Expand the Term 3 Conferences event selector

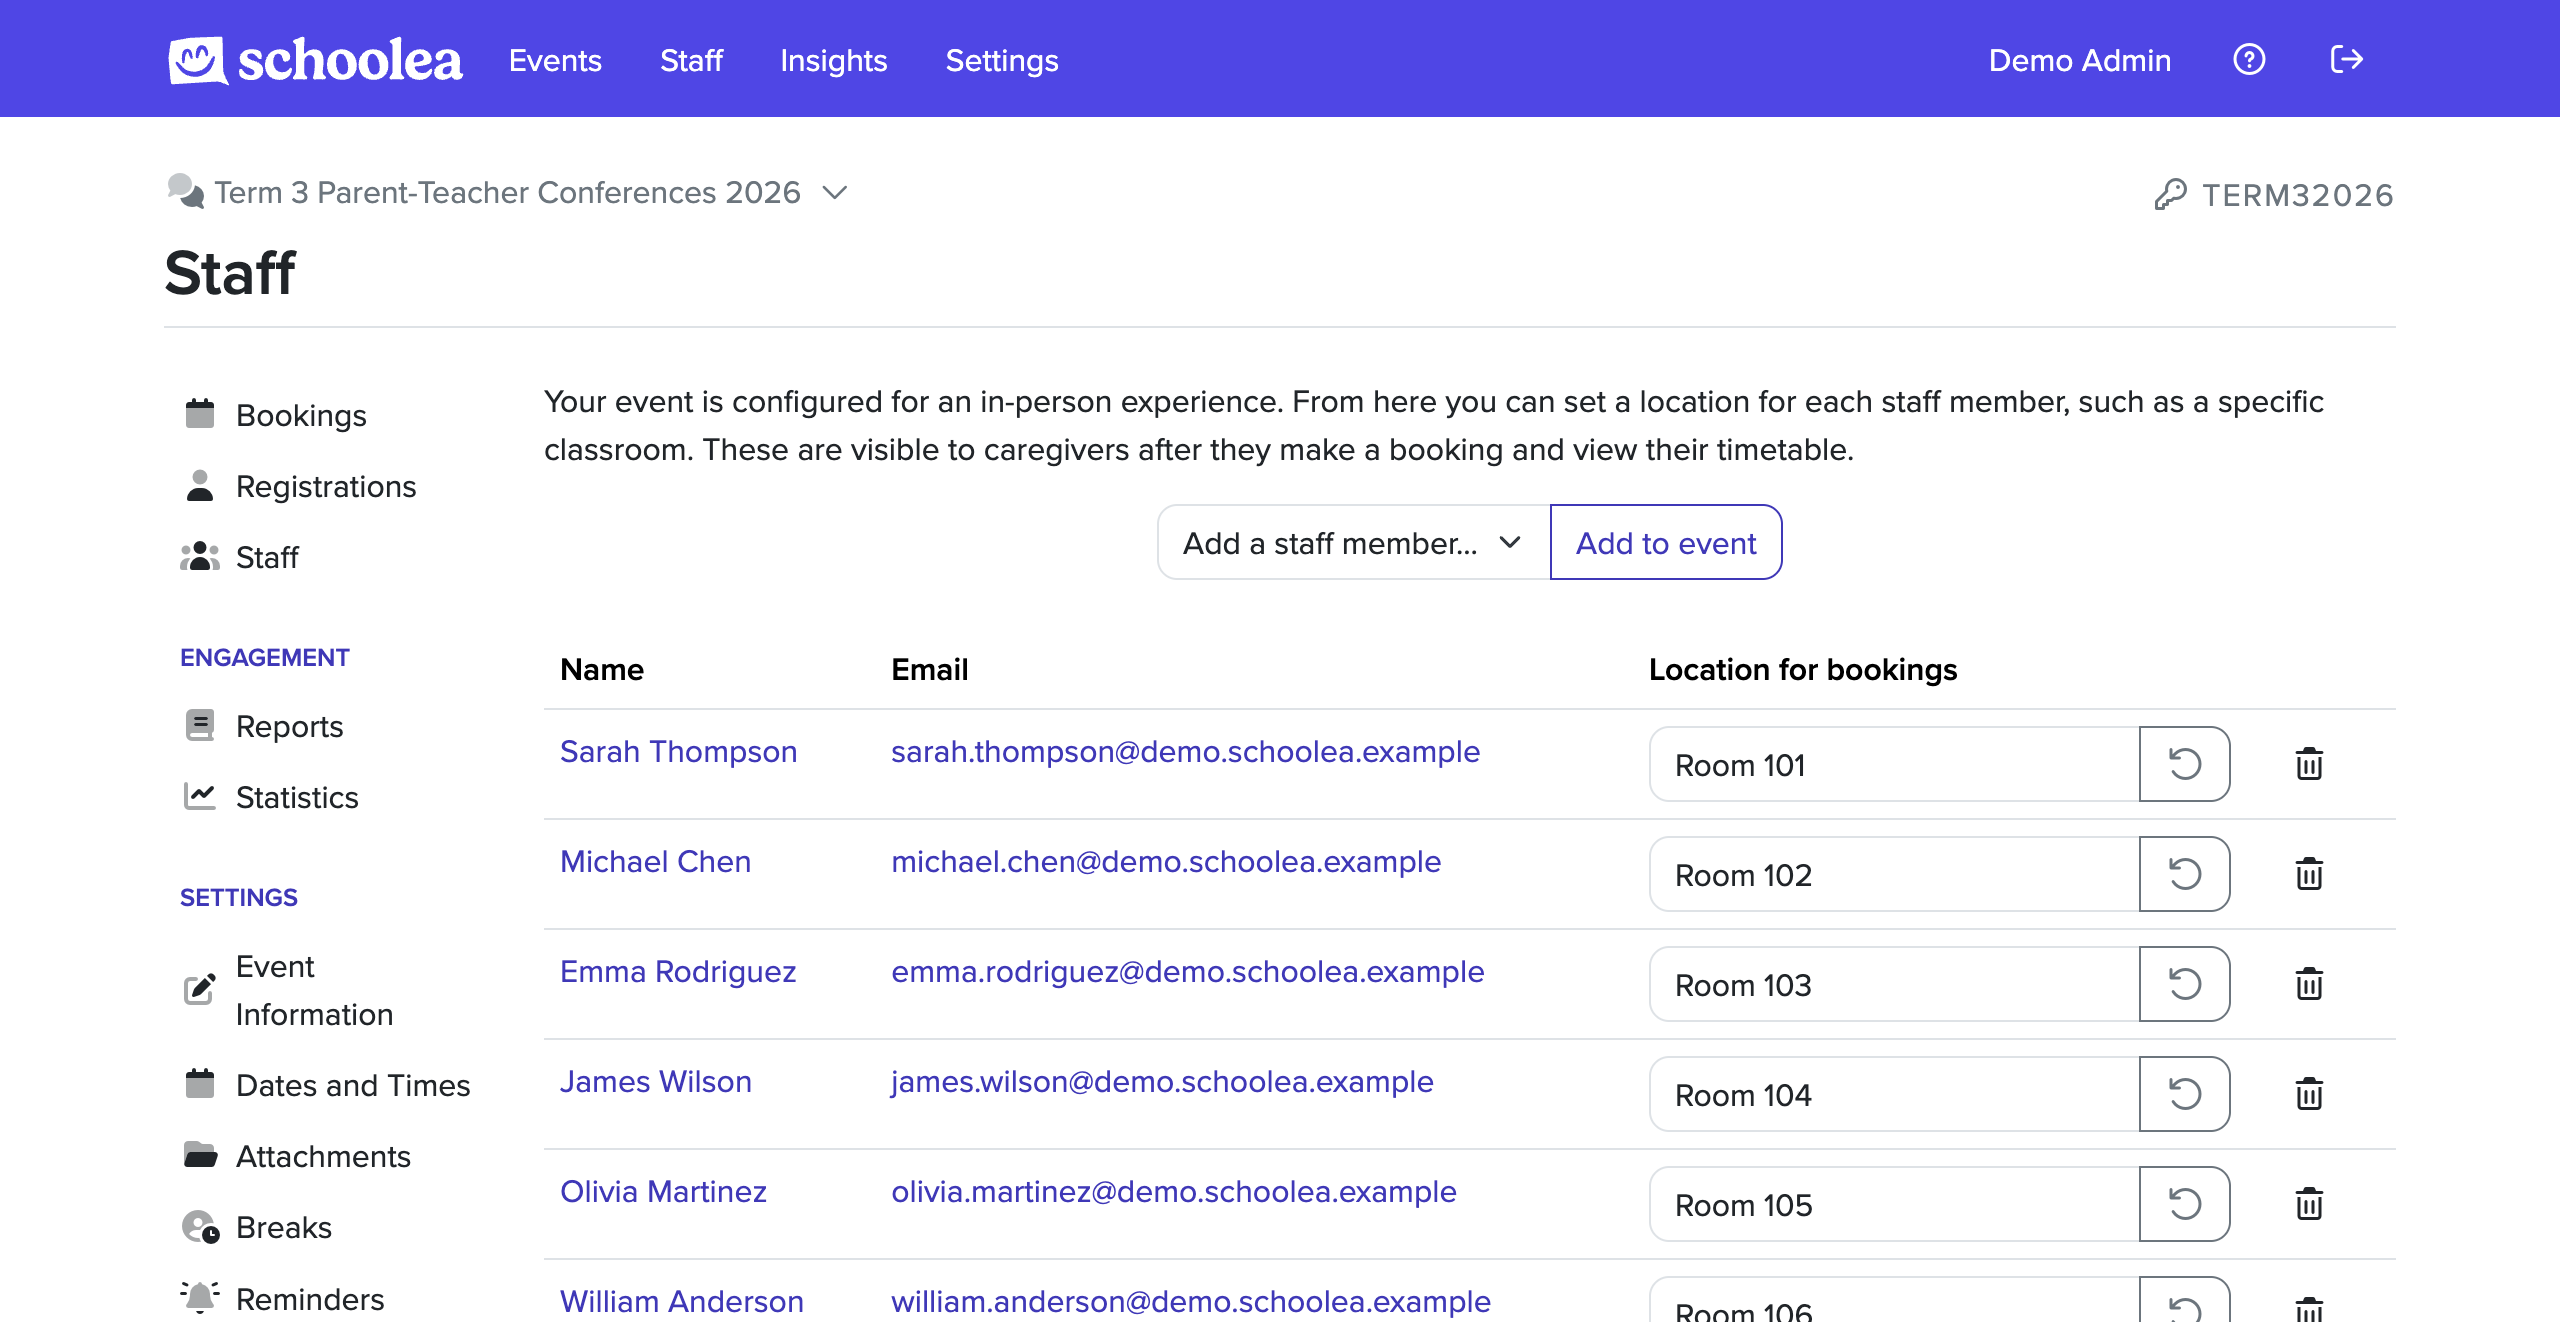(x=834, y=192)
